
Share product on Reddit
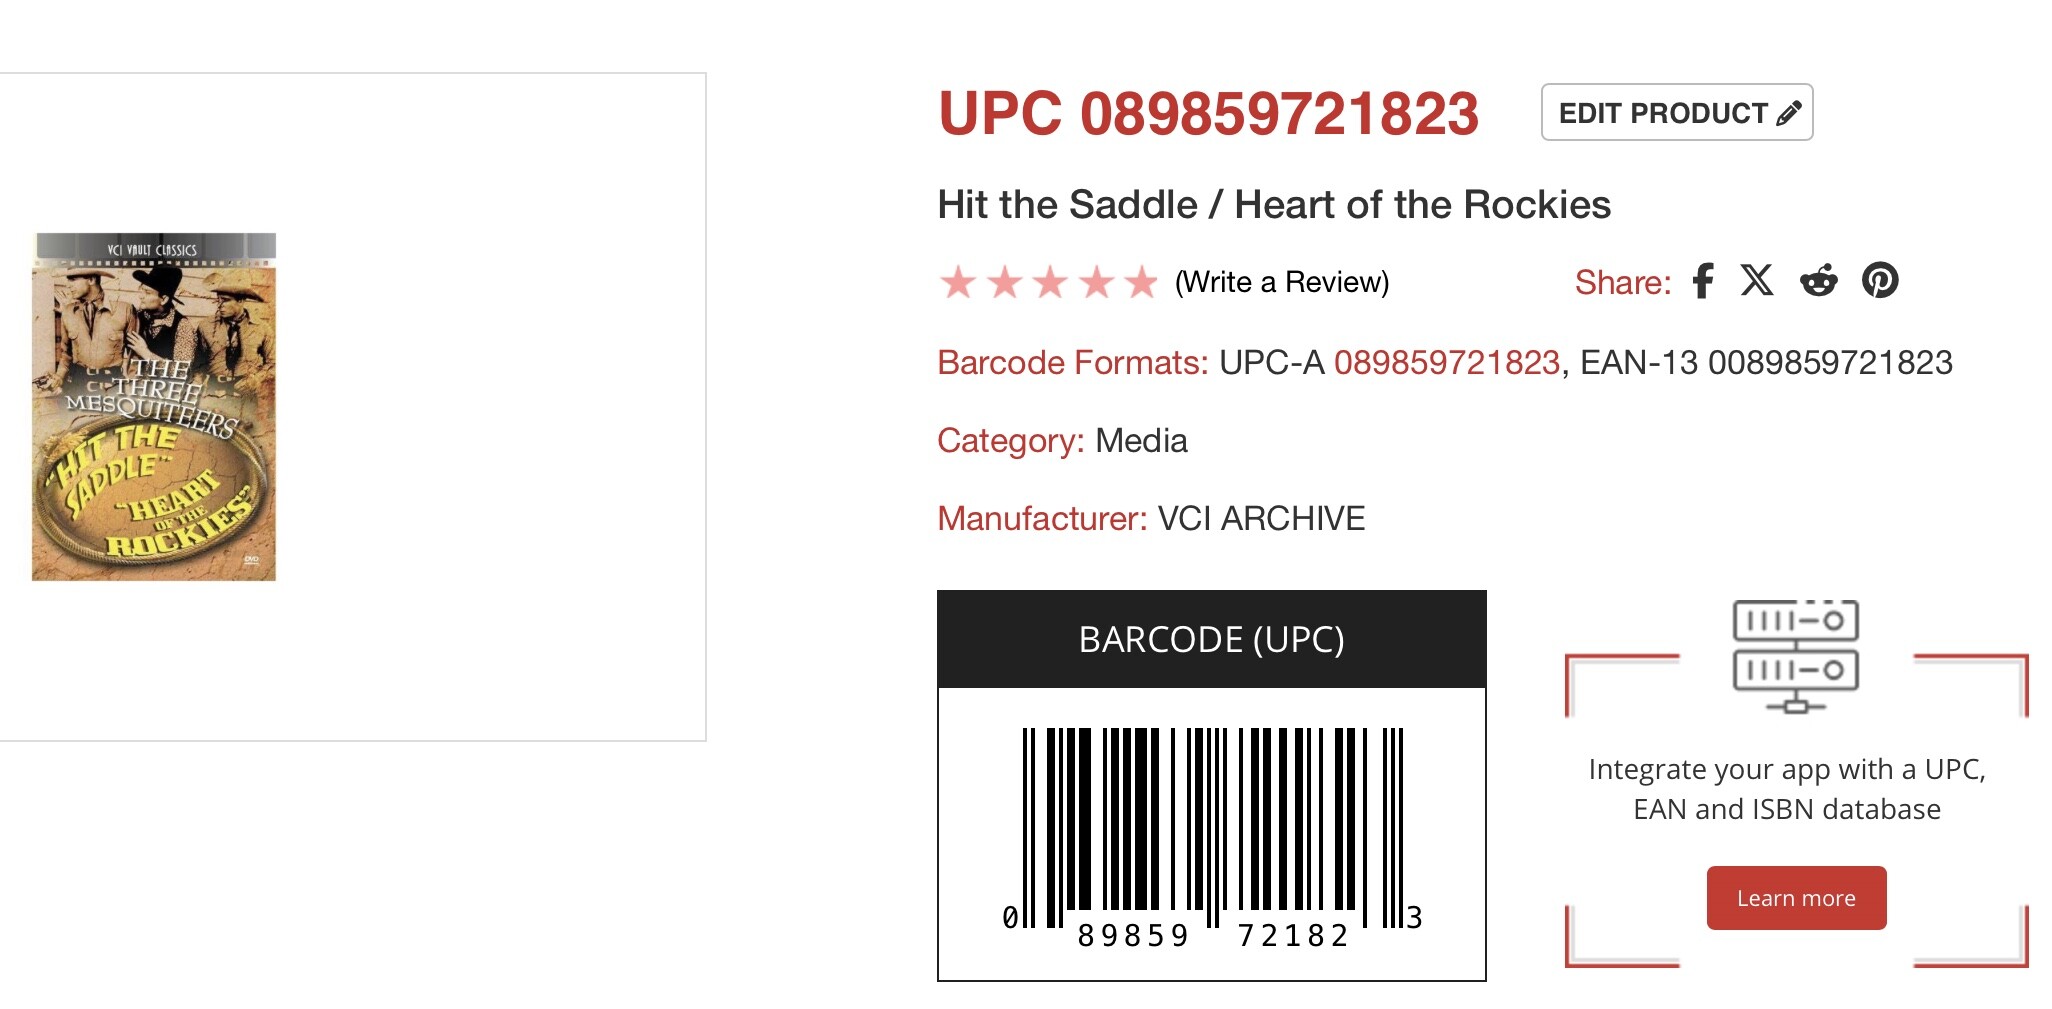[1819, 281]
